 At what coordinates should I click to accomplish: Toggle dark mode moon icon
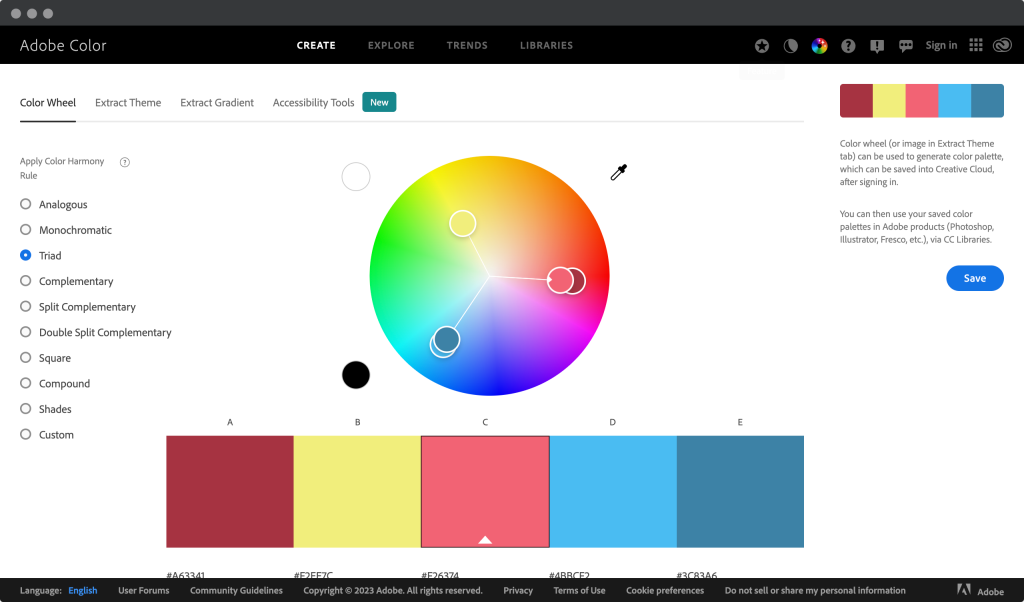click(x=790, y=45)
